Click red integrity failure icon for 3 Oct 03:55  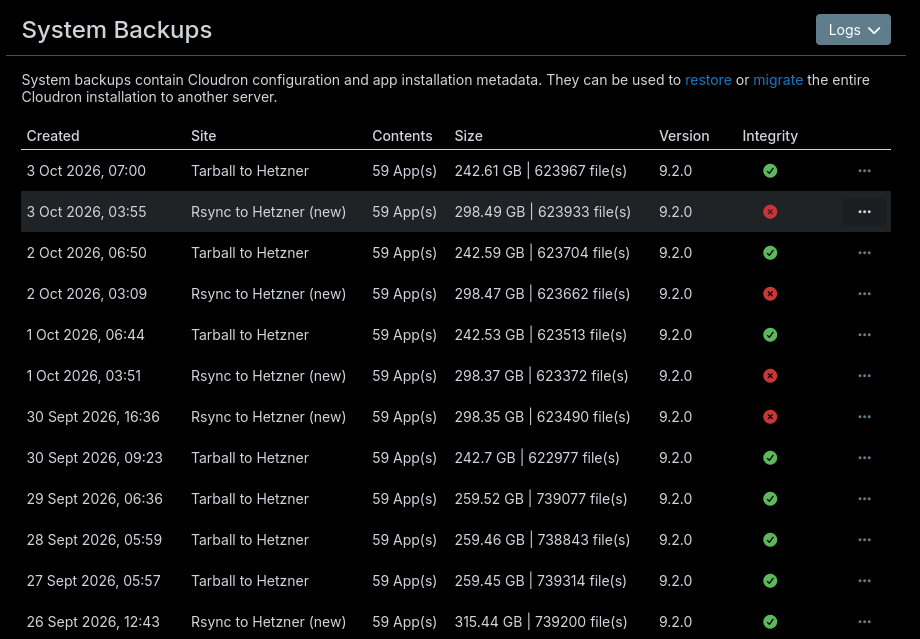pos(770,212)
